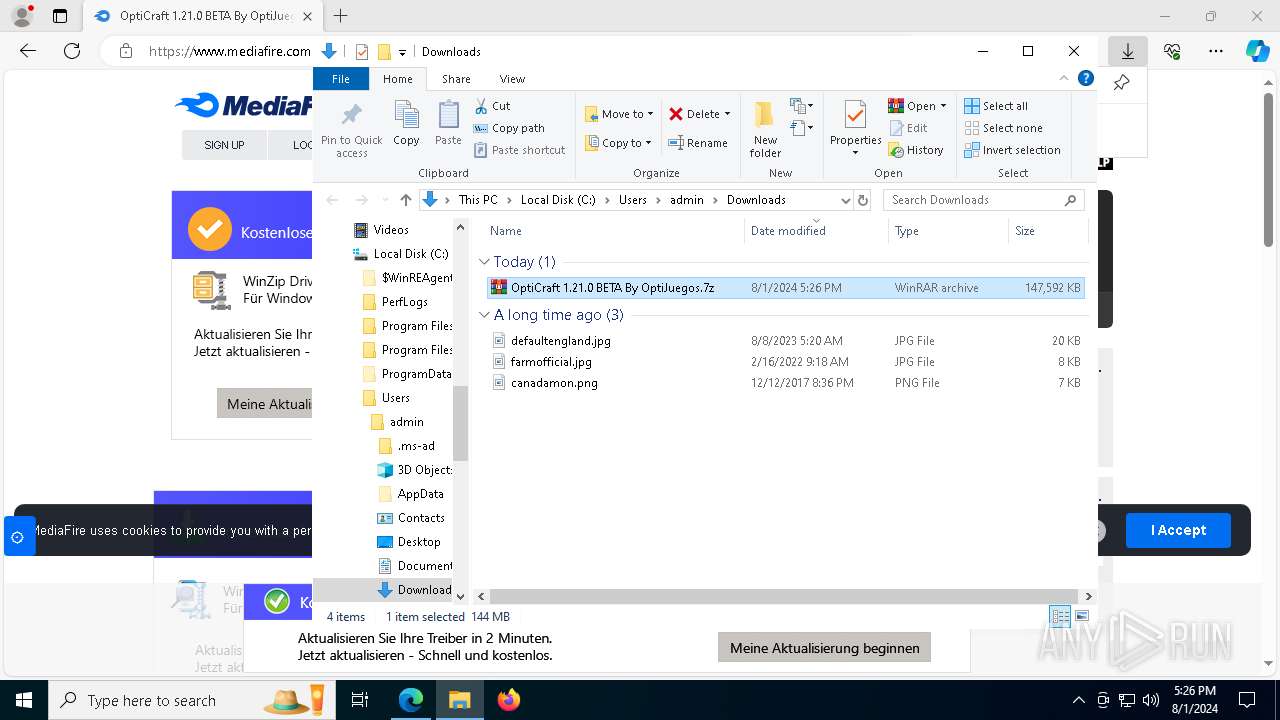The height and width of the screenshot is (720, 1280).
Task: Create a New folder
Action: 765,129
